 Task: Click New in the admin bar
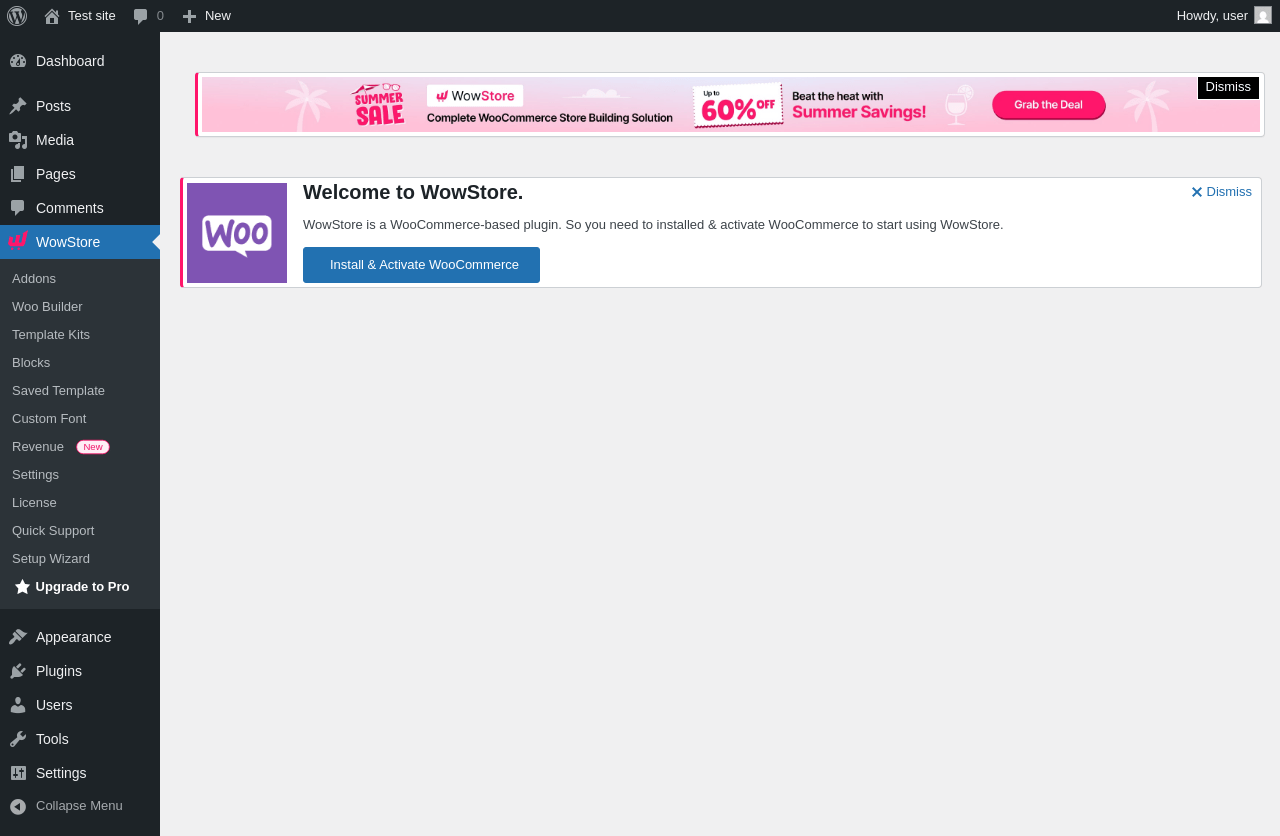pyautogui.click(x=206, y=16)
